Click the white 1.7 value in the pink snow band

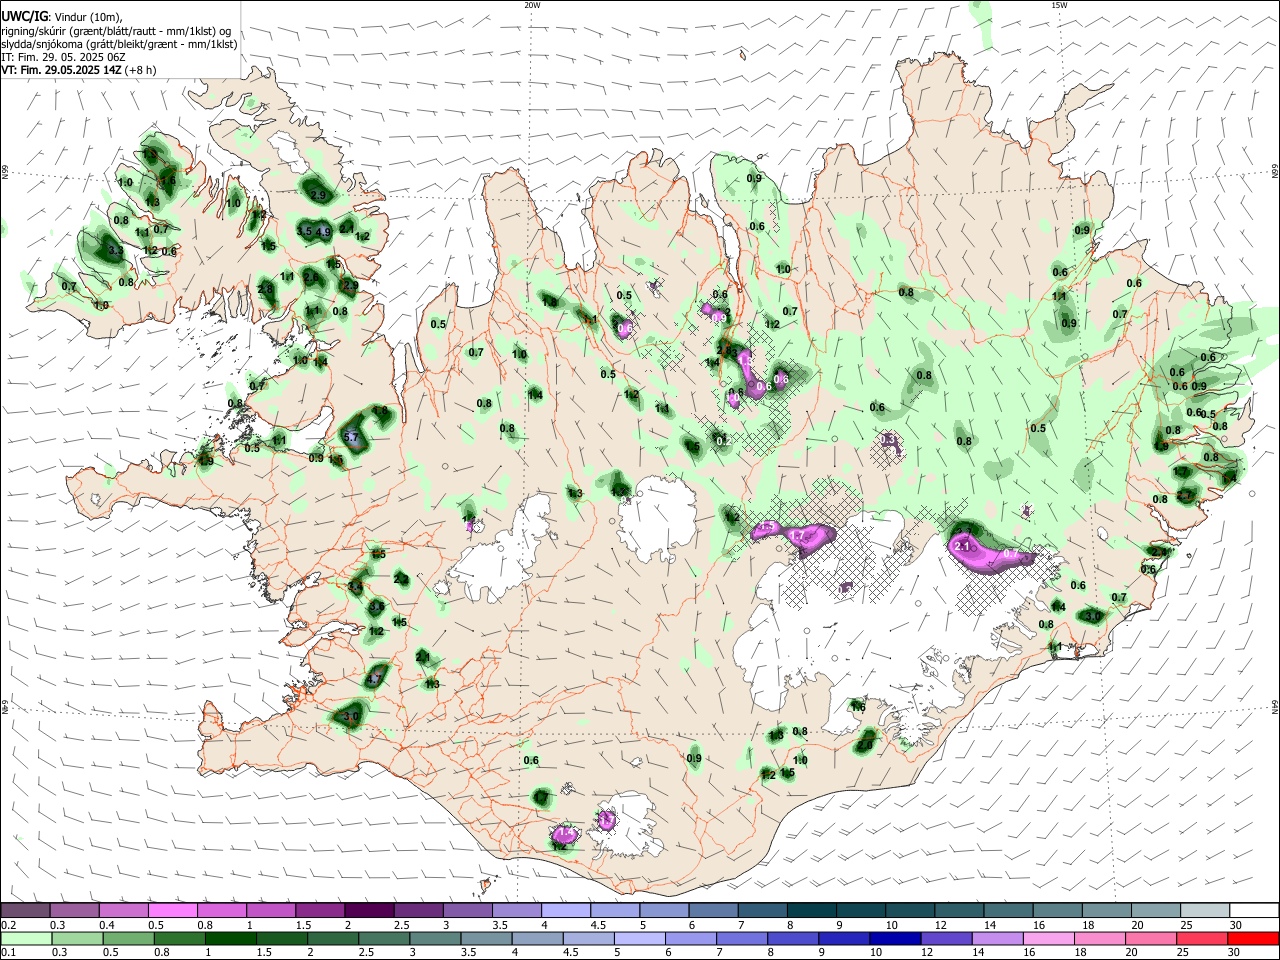pos(798,537)
